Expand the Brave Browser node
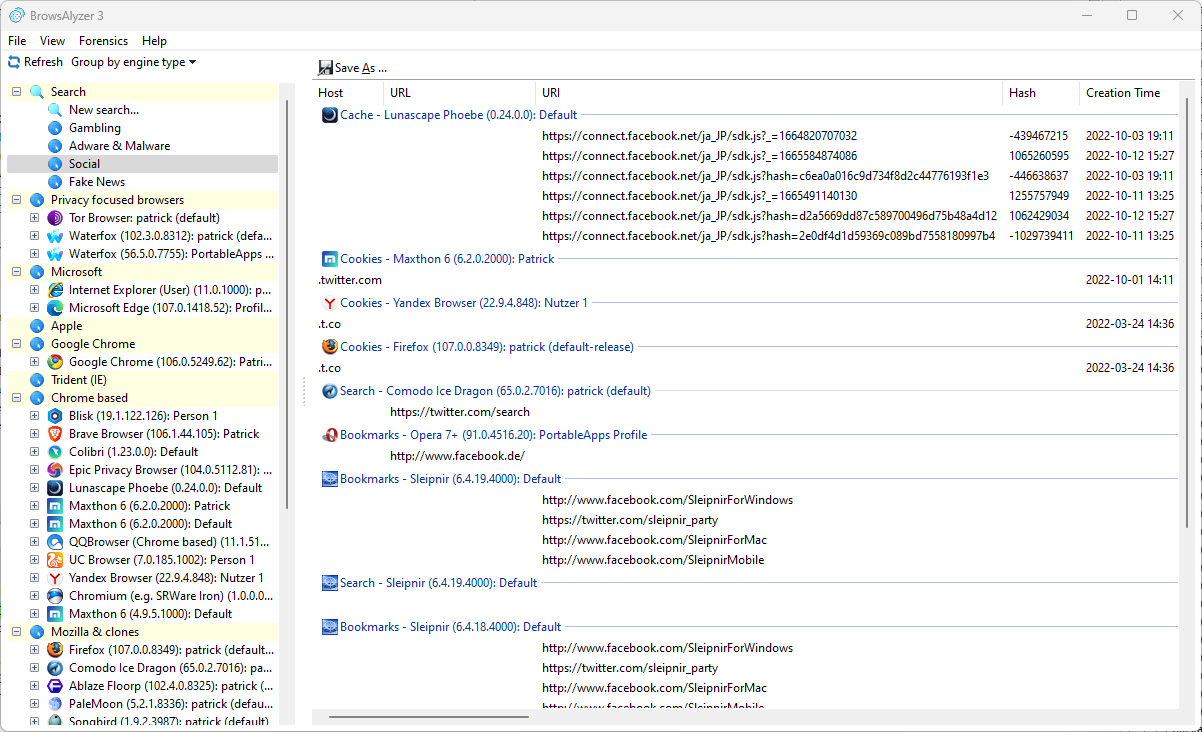 coord(34,434)
